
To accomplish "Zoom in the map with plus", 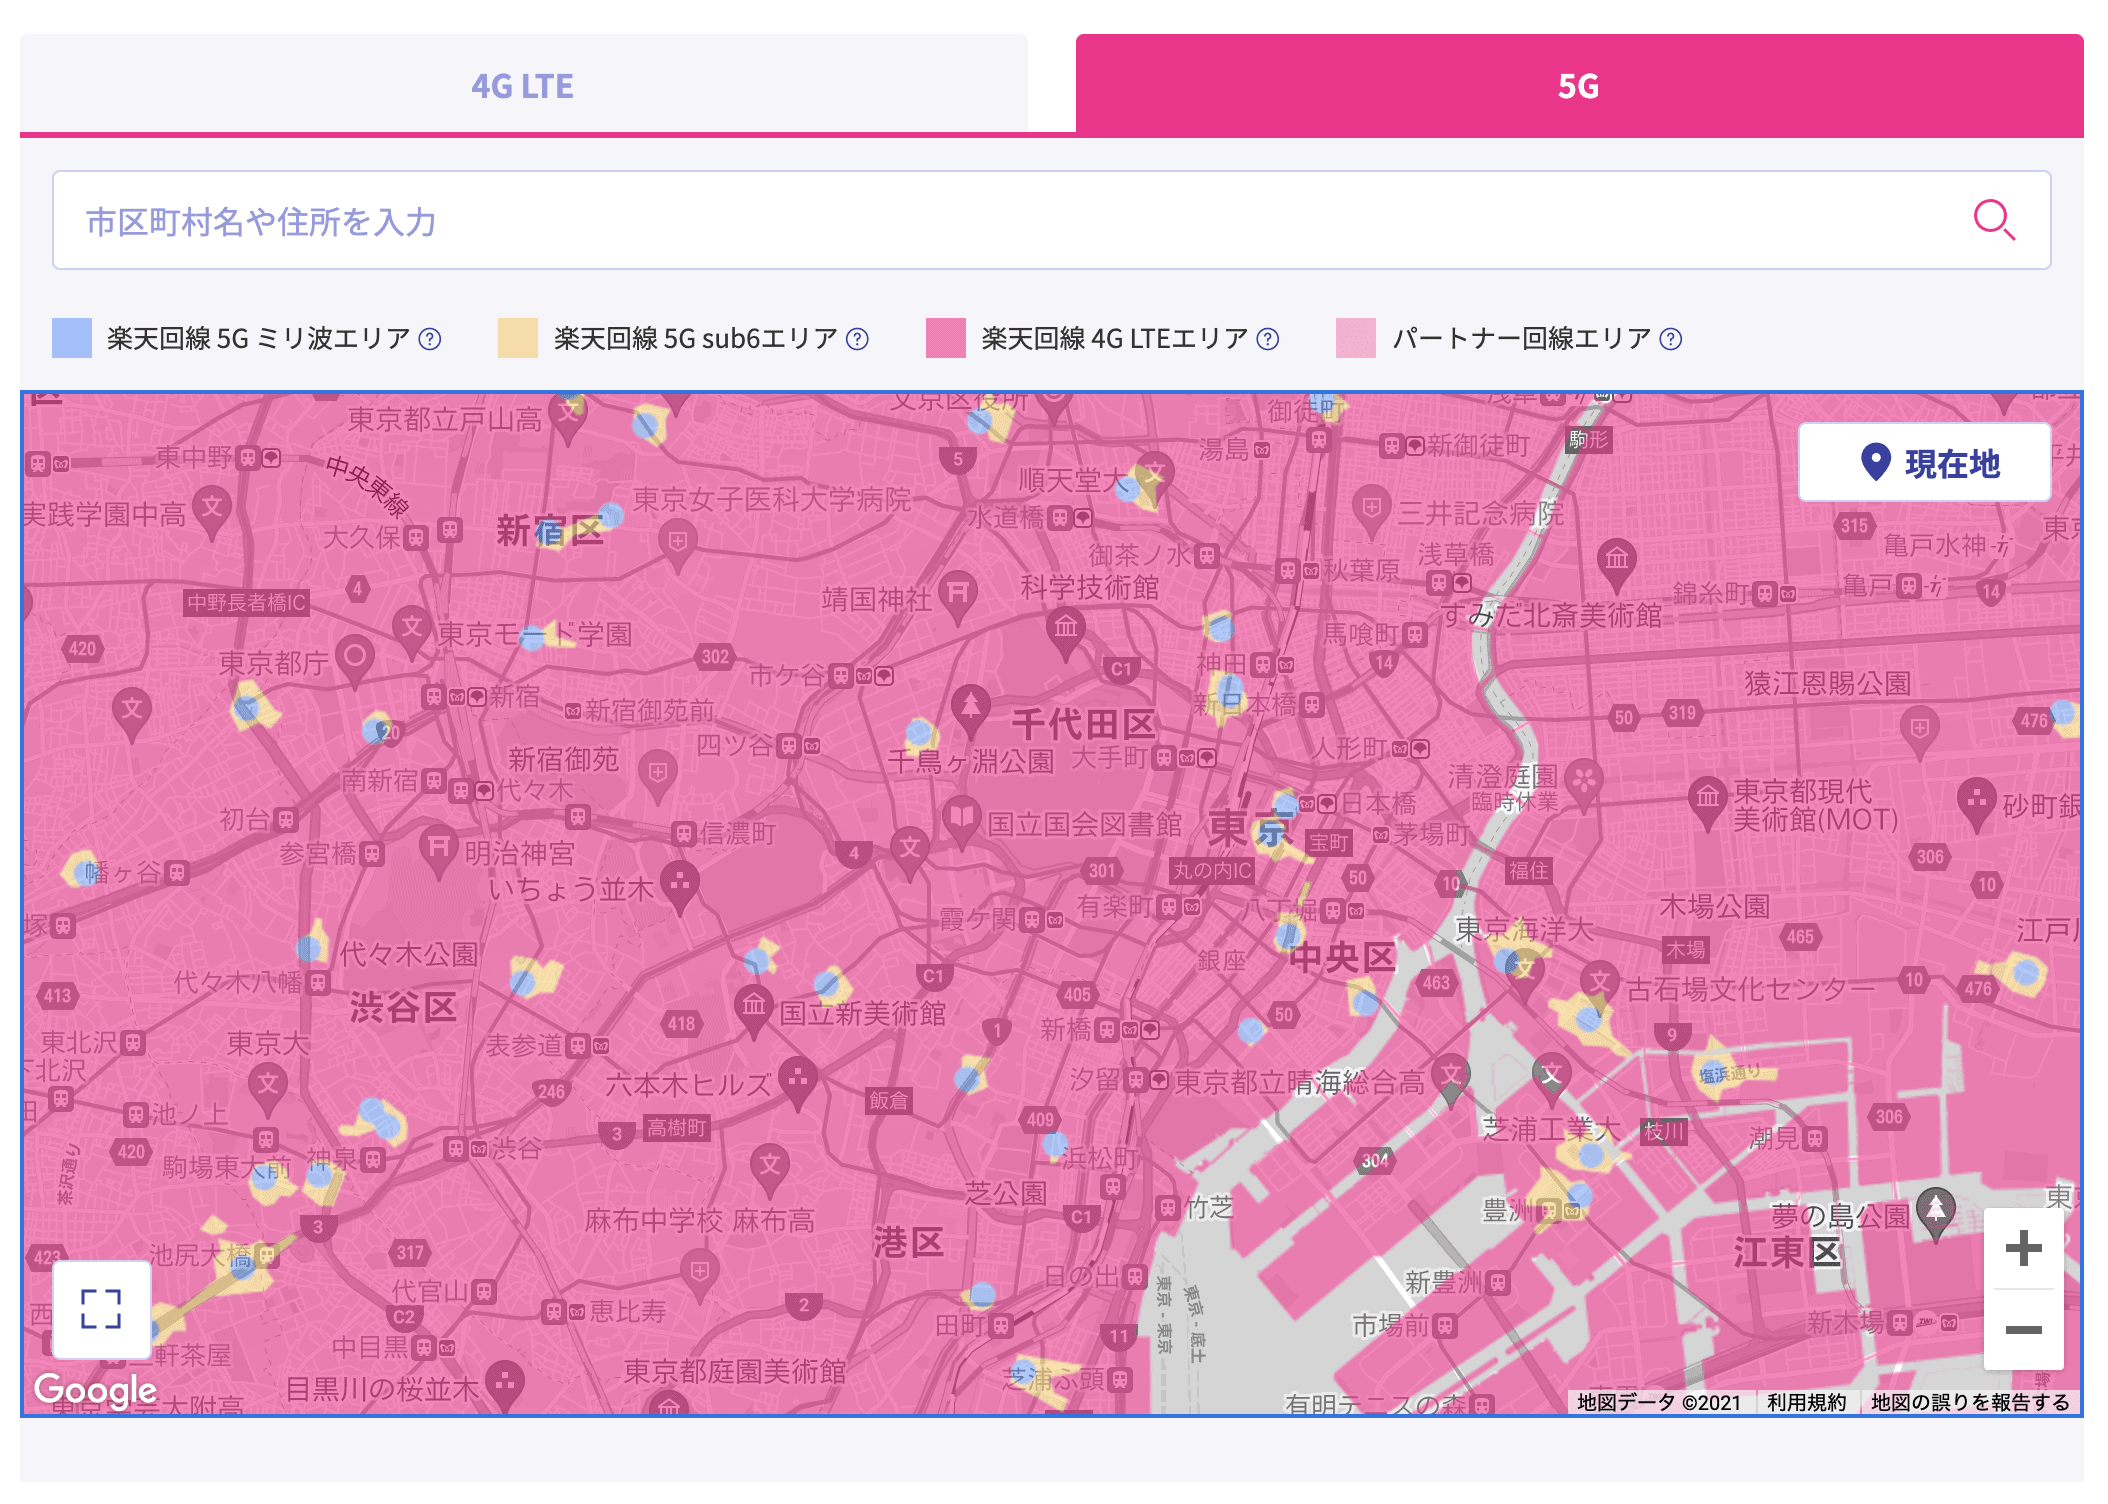I will [x=2023, y=1248].
